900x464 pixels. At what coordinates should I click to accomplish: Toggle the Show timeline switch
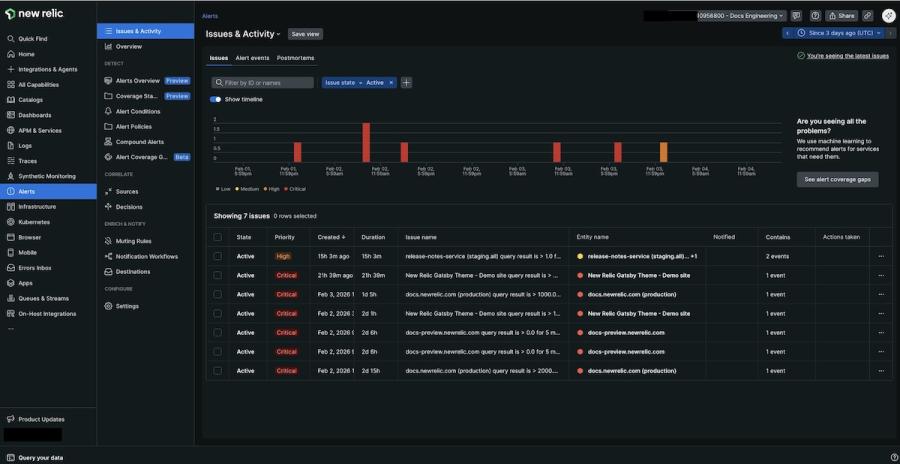216,99
